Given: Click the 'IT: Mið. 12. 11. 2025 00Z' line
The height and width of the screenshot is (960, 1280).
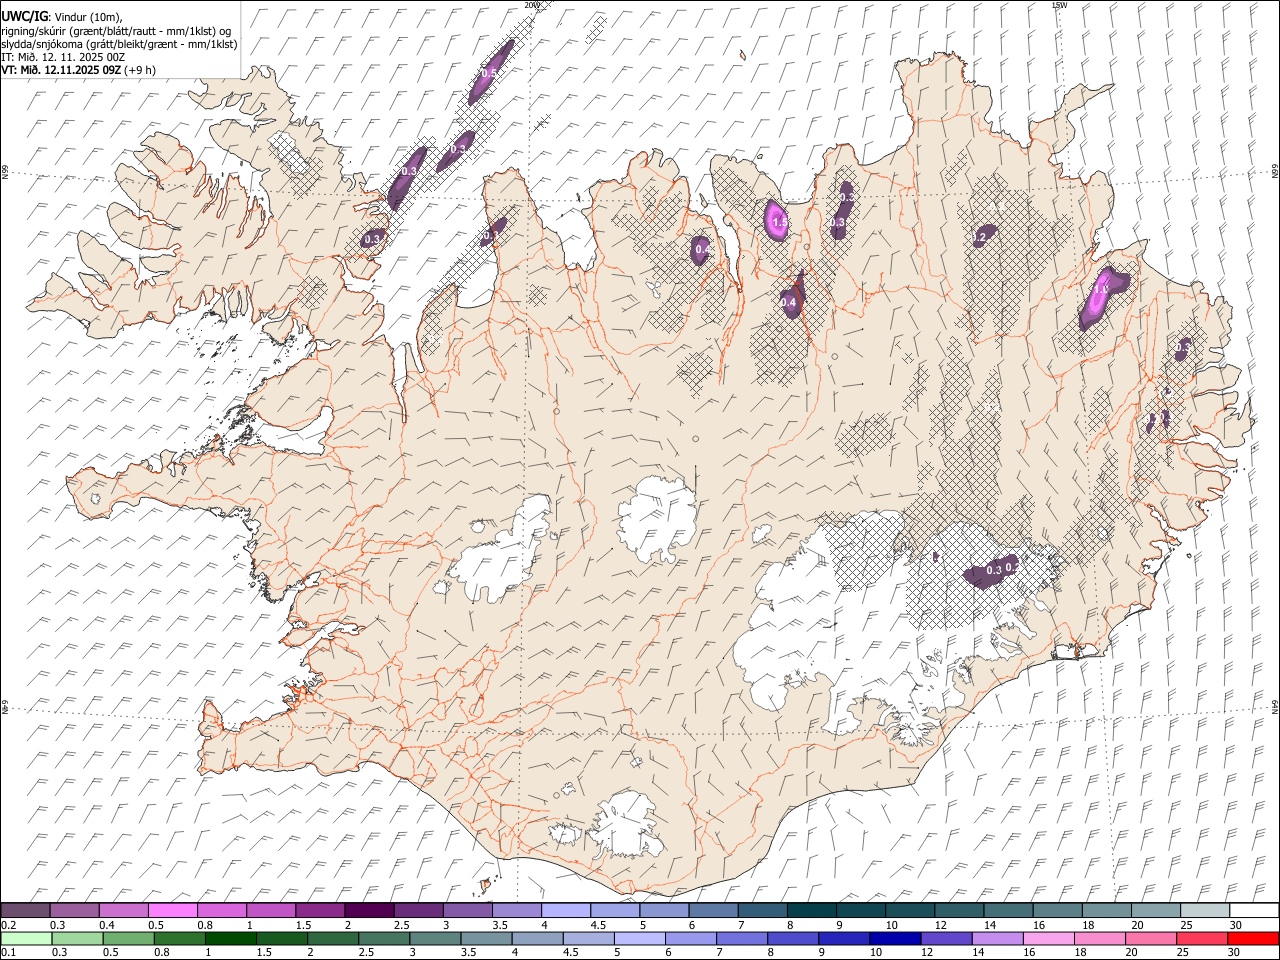Looking at the screenshot, I should click(64, 57).
